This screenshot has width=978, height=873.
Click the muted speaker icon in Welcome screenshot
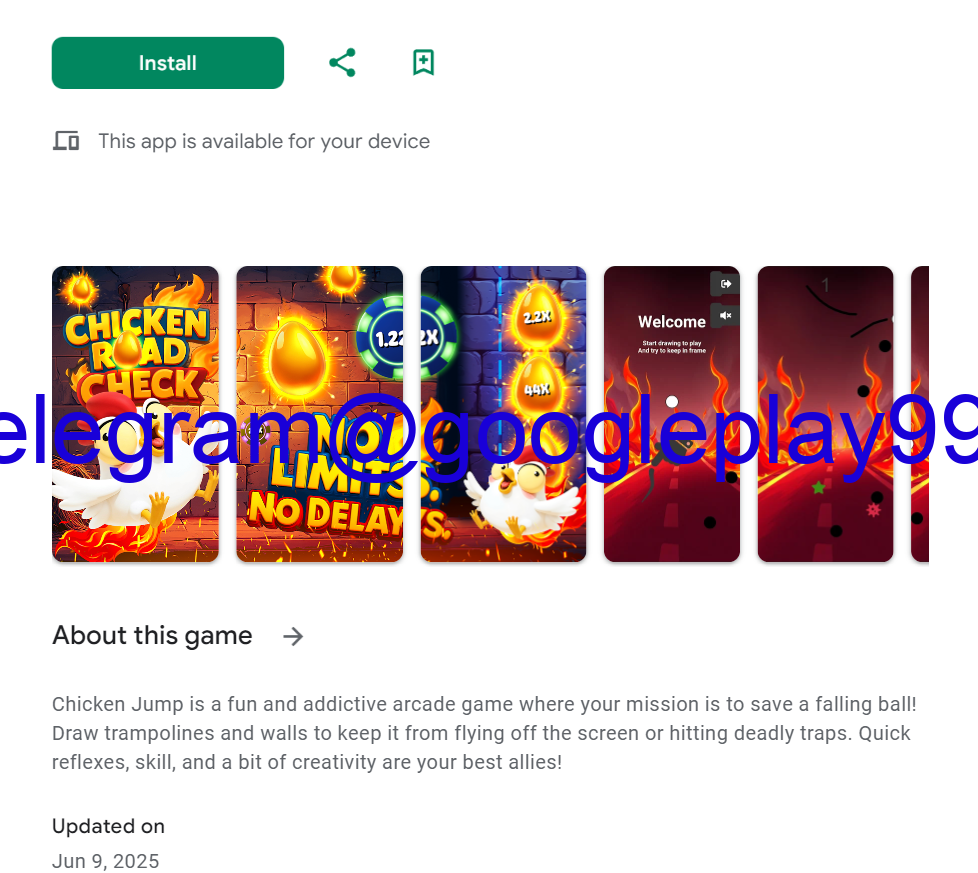click(x=725, y=316)
